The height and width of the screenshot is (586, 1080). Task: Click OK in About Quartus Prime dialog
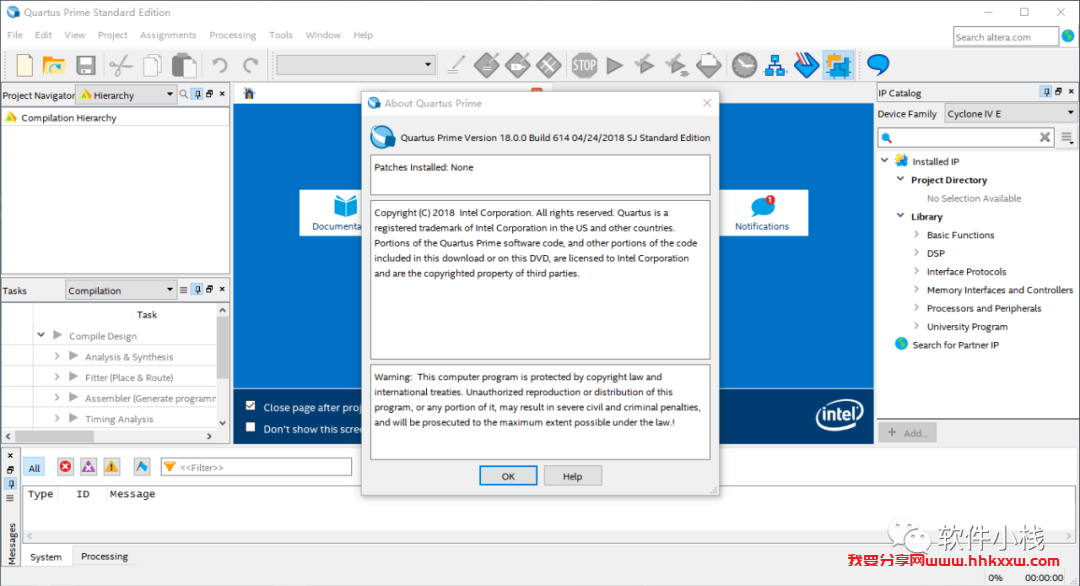point(508,476)
